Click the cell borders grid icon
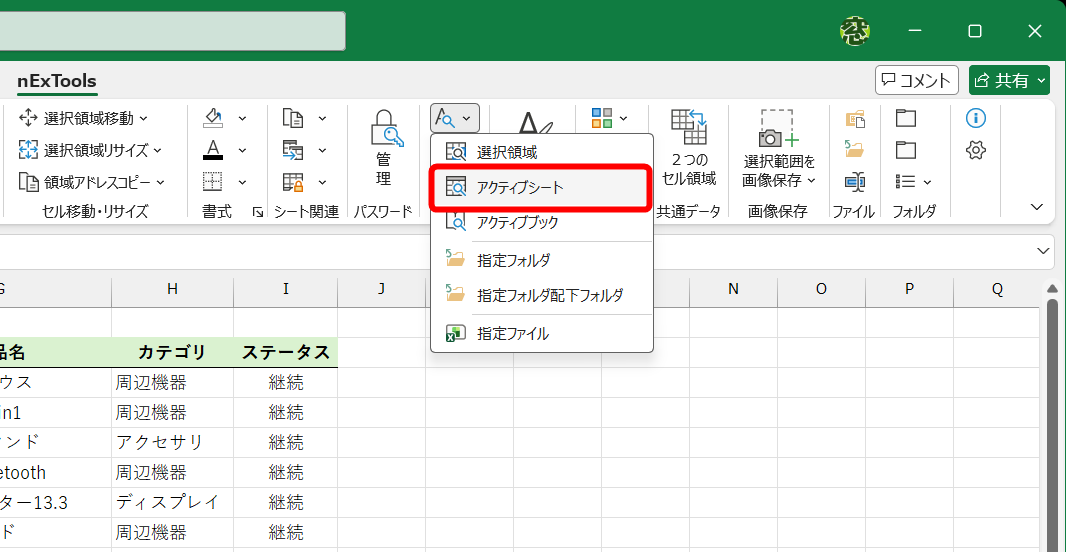 pyautogui.click(x=213, y=182)
